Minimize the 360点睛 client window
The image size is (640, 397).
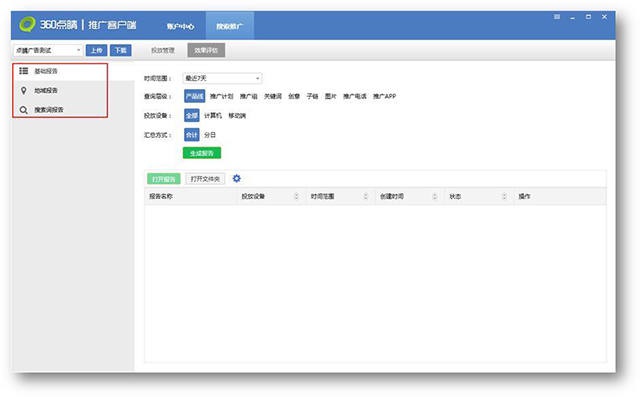point(573,17)
